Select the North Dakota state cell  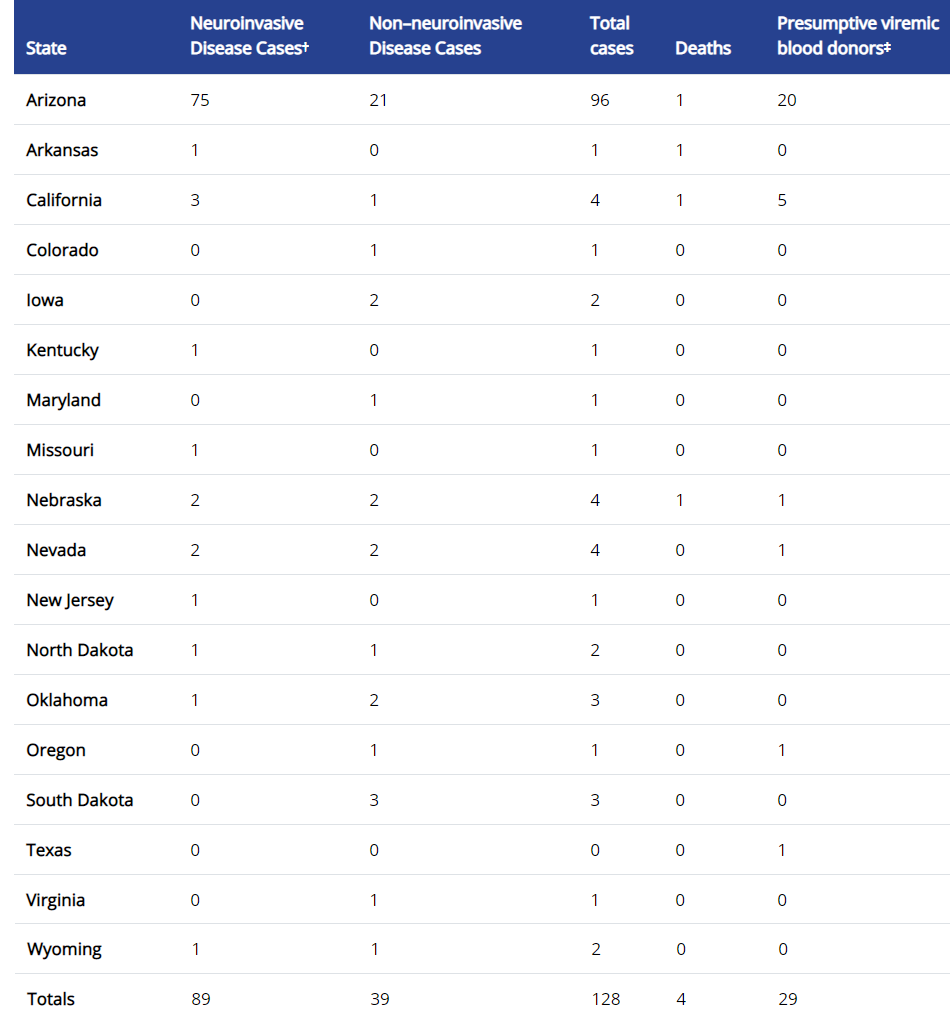click(80, 650)
